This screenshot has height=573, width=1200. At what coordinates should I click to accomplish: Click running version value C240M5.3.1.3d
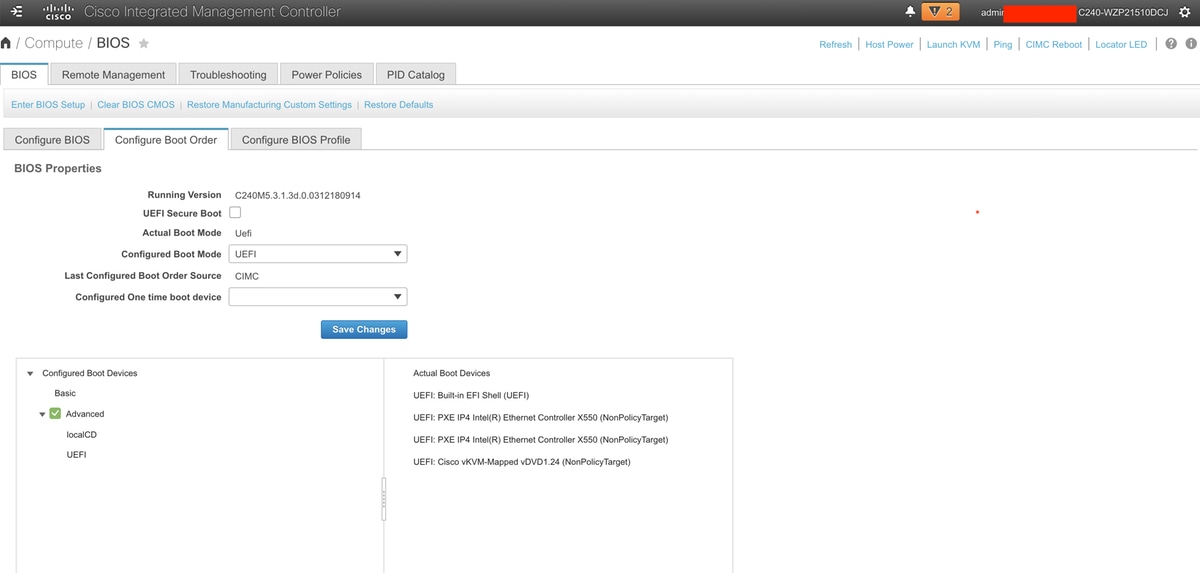coord(298,195)
